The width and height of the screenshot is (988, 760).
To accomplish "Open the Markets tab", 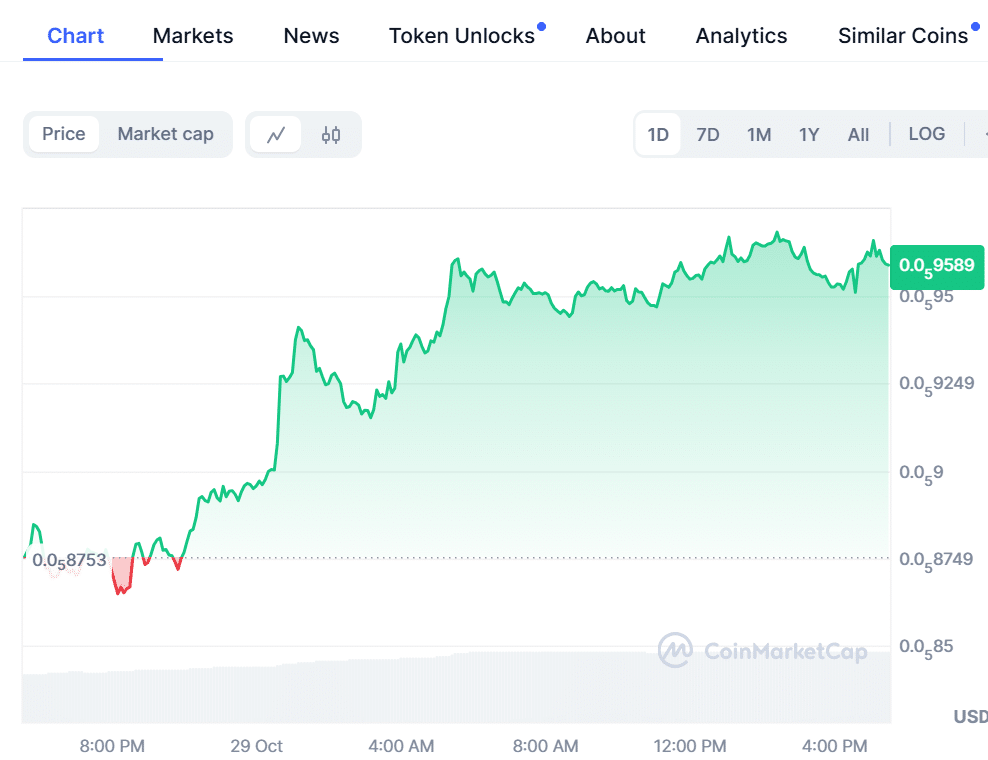I will click(x=193, y=36).
